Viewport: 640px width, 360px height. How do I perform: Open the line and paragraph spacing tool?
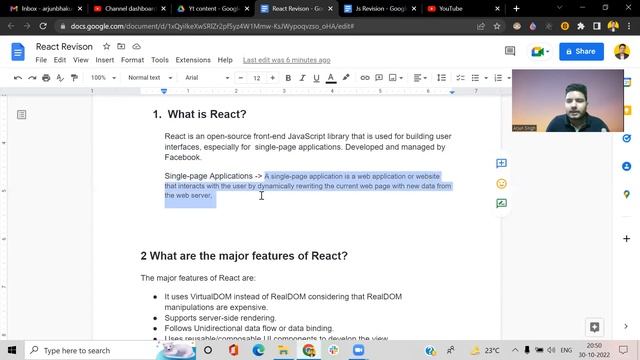[441, 78]
